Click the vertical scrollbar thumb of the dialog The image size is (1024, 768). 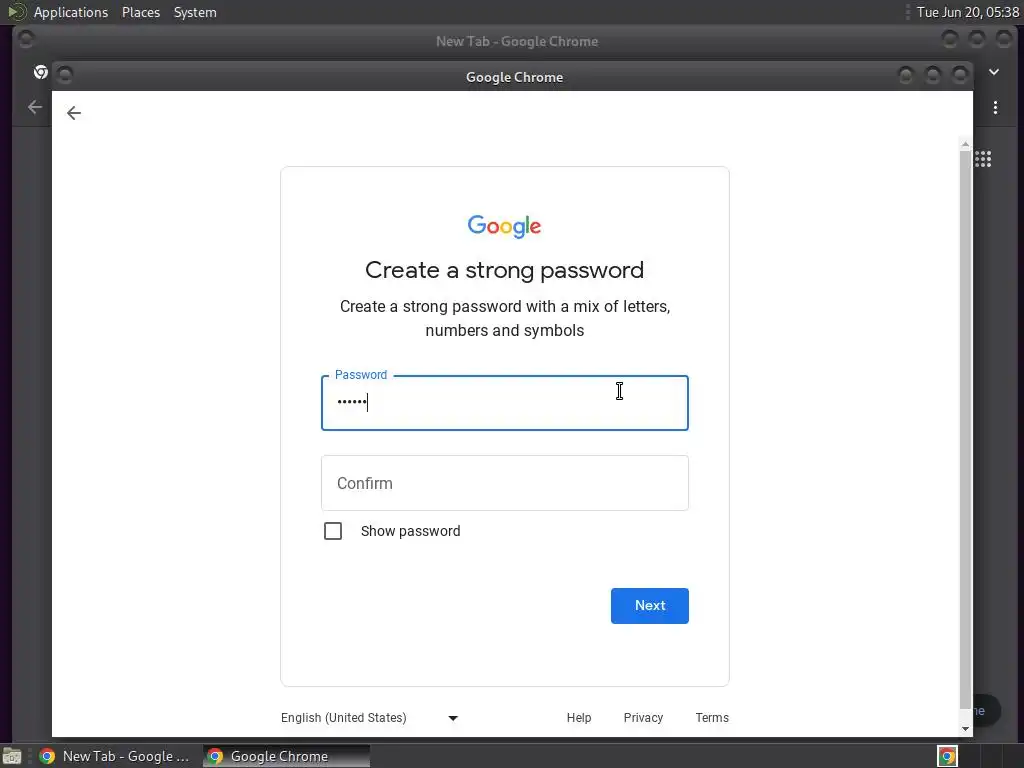pyautogui.click(x=965, y=431)
